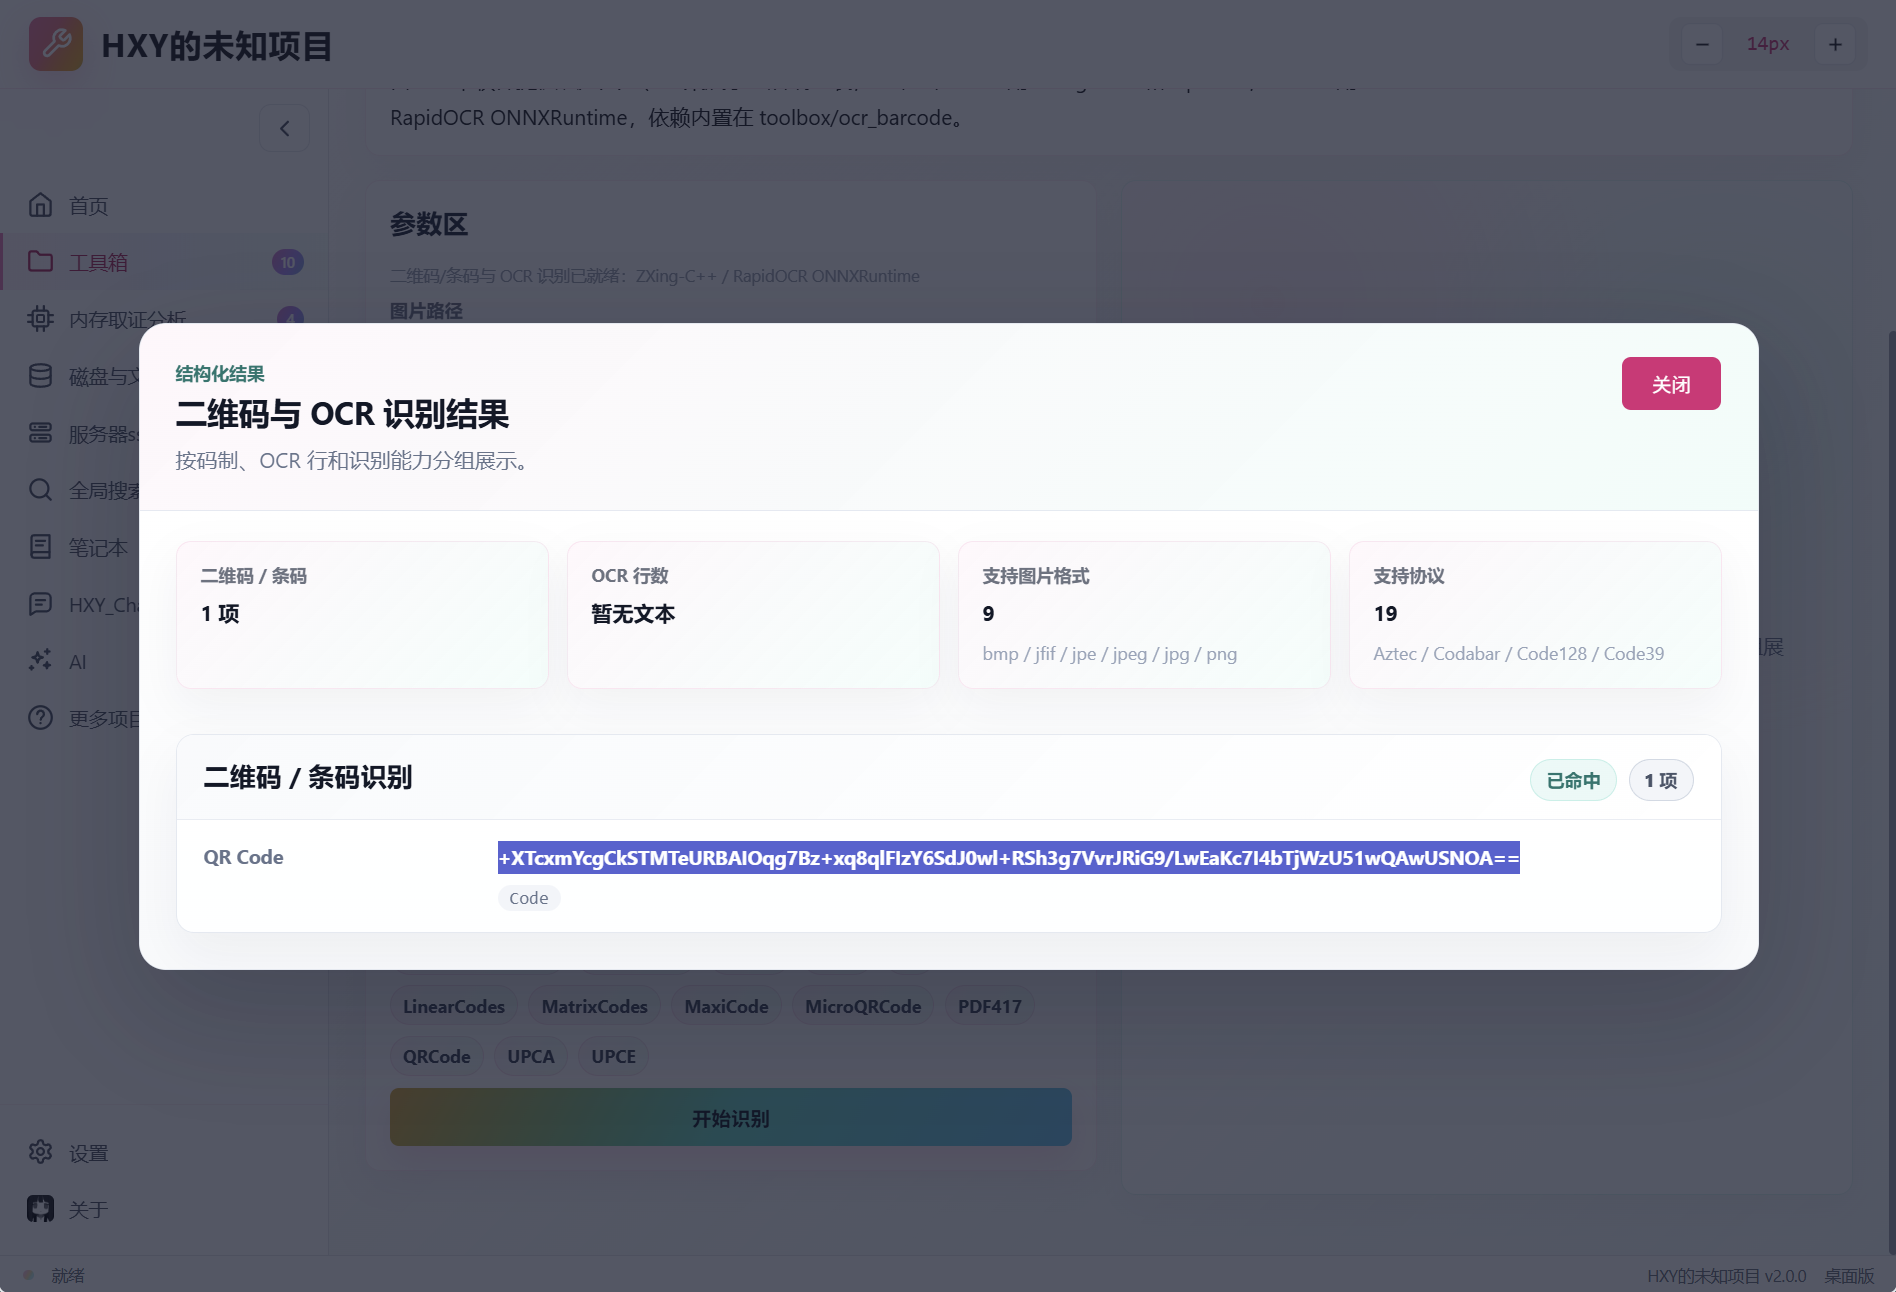Select the toolbox folder icon
Screen dimensions: 1896x1292
(x=40, y=262)
